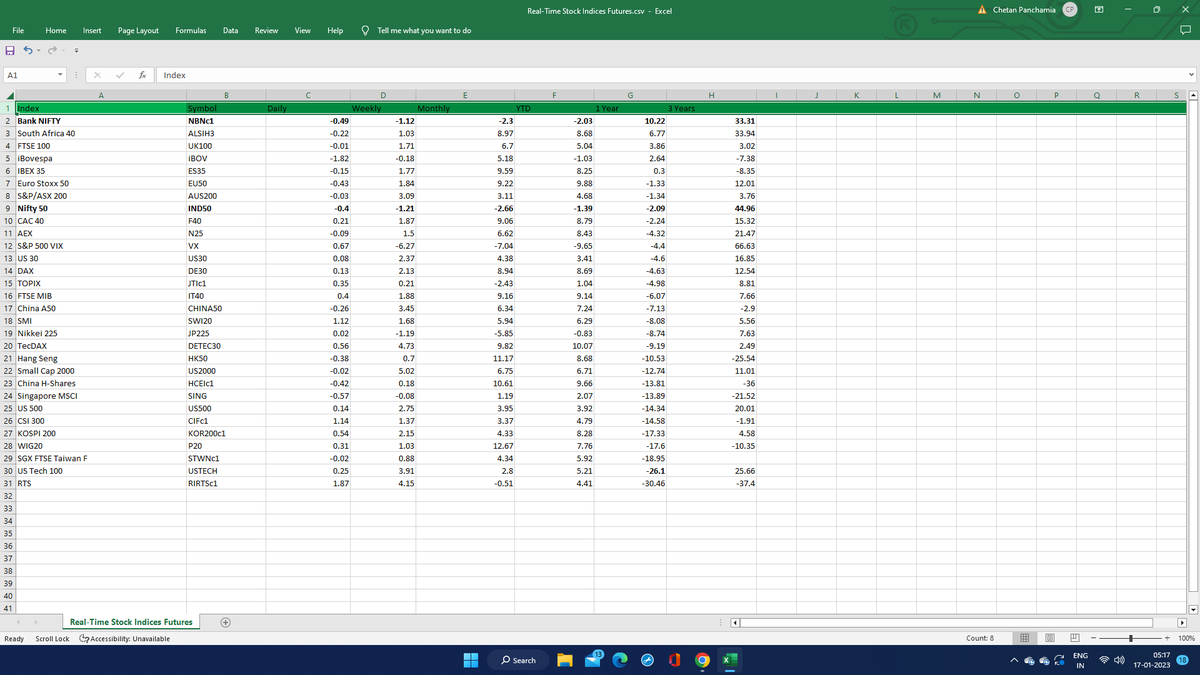
Task: Switch to Page Layout view in status bar
Action: click(x=1052, y=638)
